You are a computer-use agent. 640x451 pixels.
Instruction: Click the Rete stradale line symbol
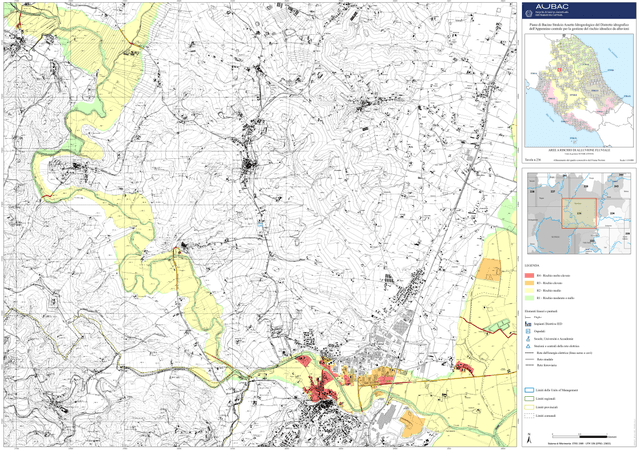(x=529, y=360)
